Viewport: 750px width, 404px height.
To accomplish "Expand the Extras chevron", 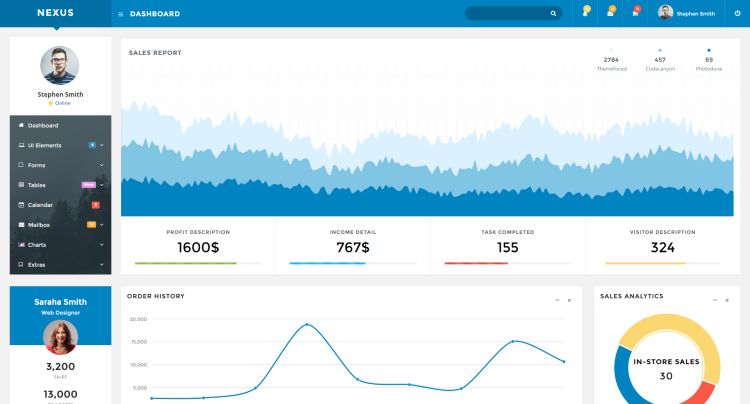I will pyautogui.click(x=102, y=264).
